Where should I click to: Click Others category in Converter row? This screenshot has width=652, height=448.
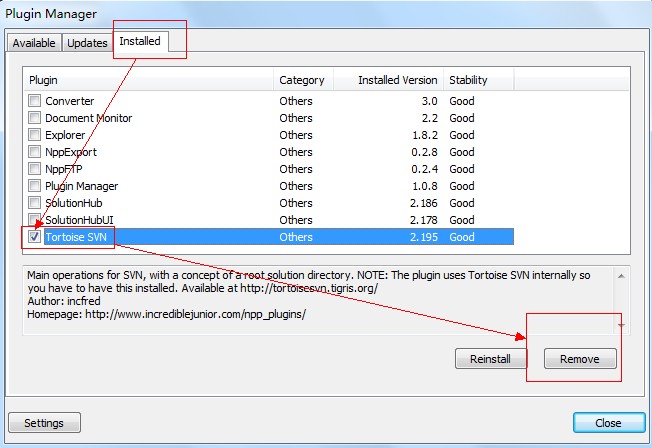296,101
